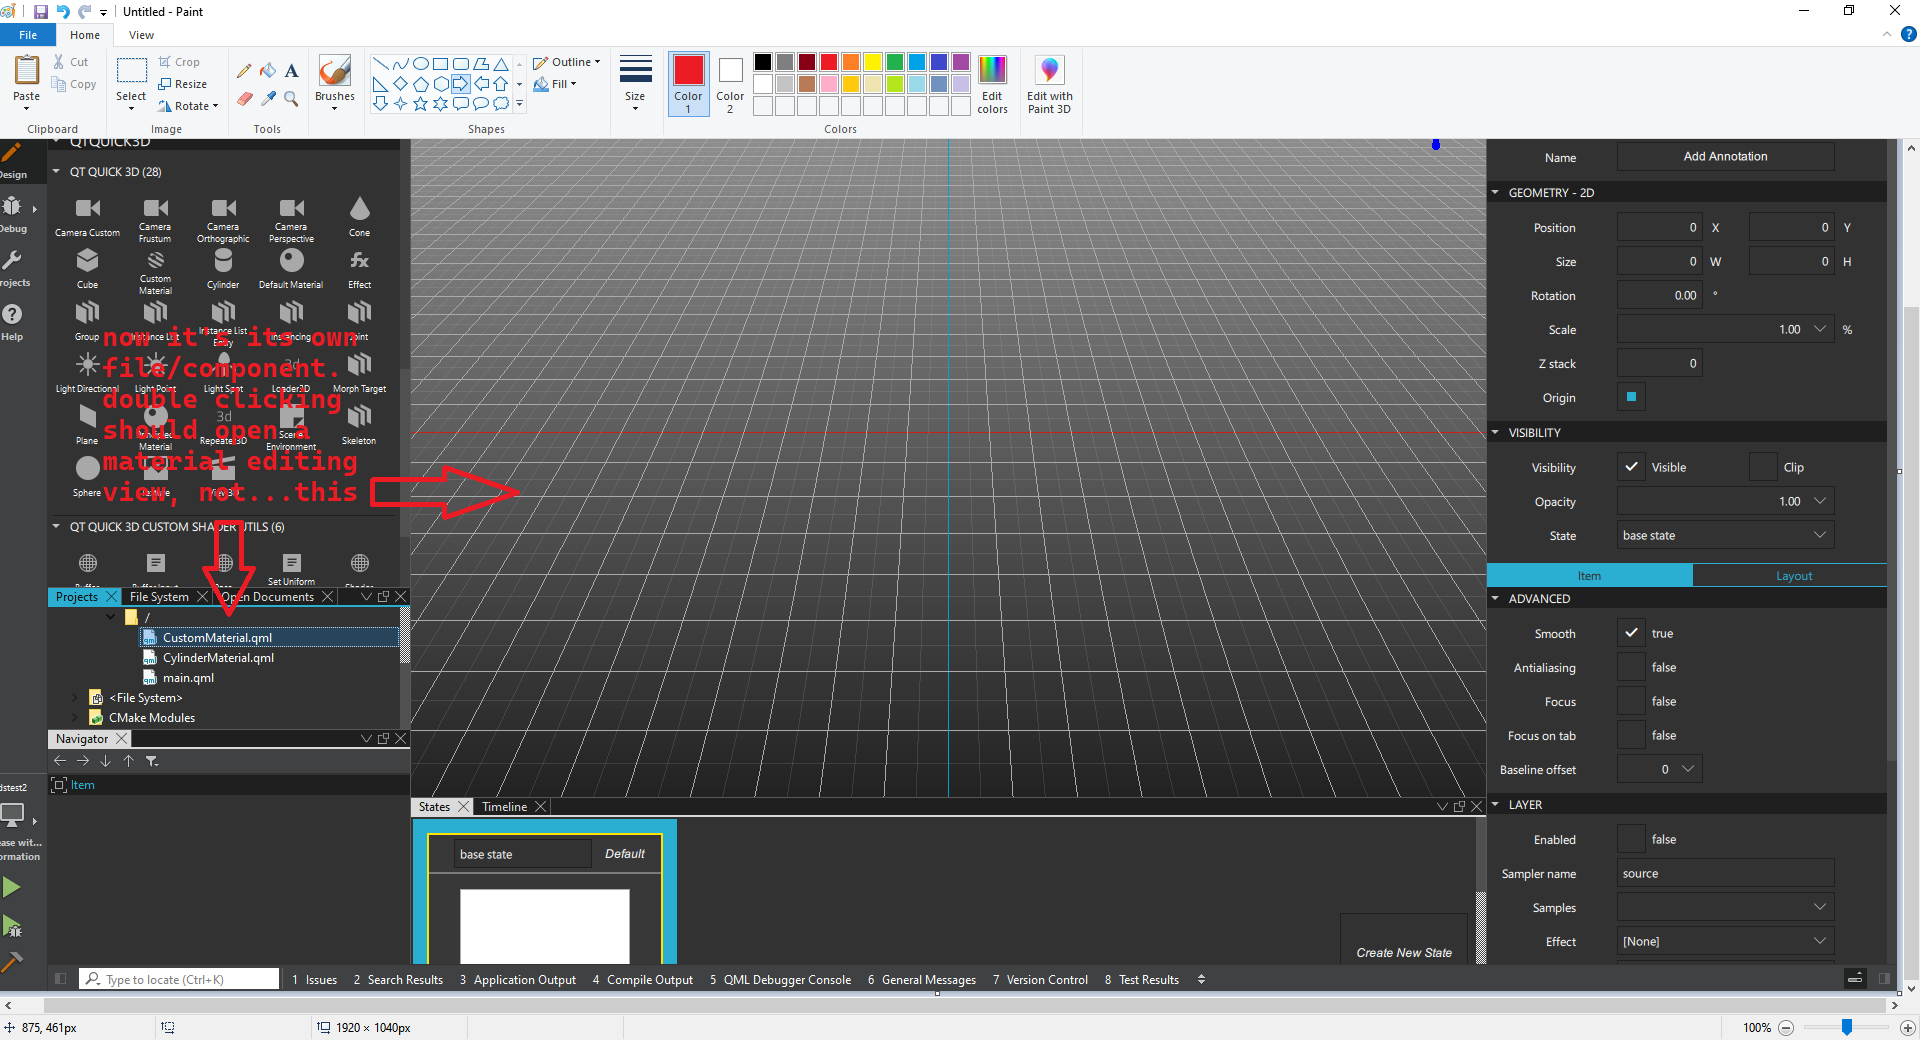Collapse the GEOMETRY - 2D section
The width and height of the screenshot is (1920, 1040).
click(x=1496, y=193)
